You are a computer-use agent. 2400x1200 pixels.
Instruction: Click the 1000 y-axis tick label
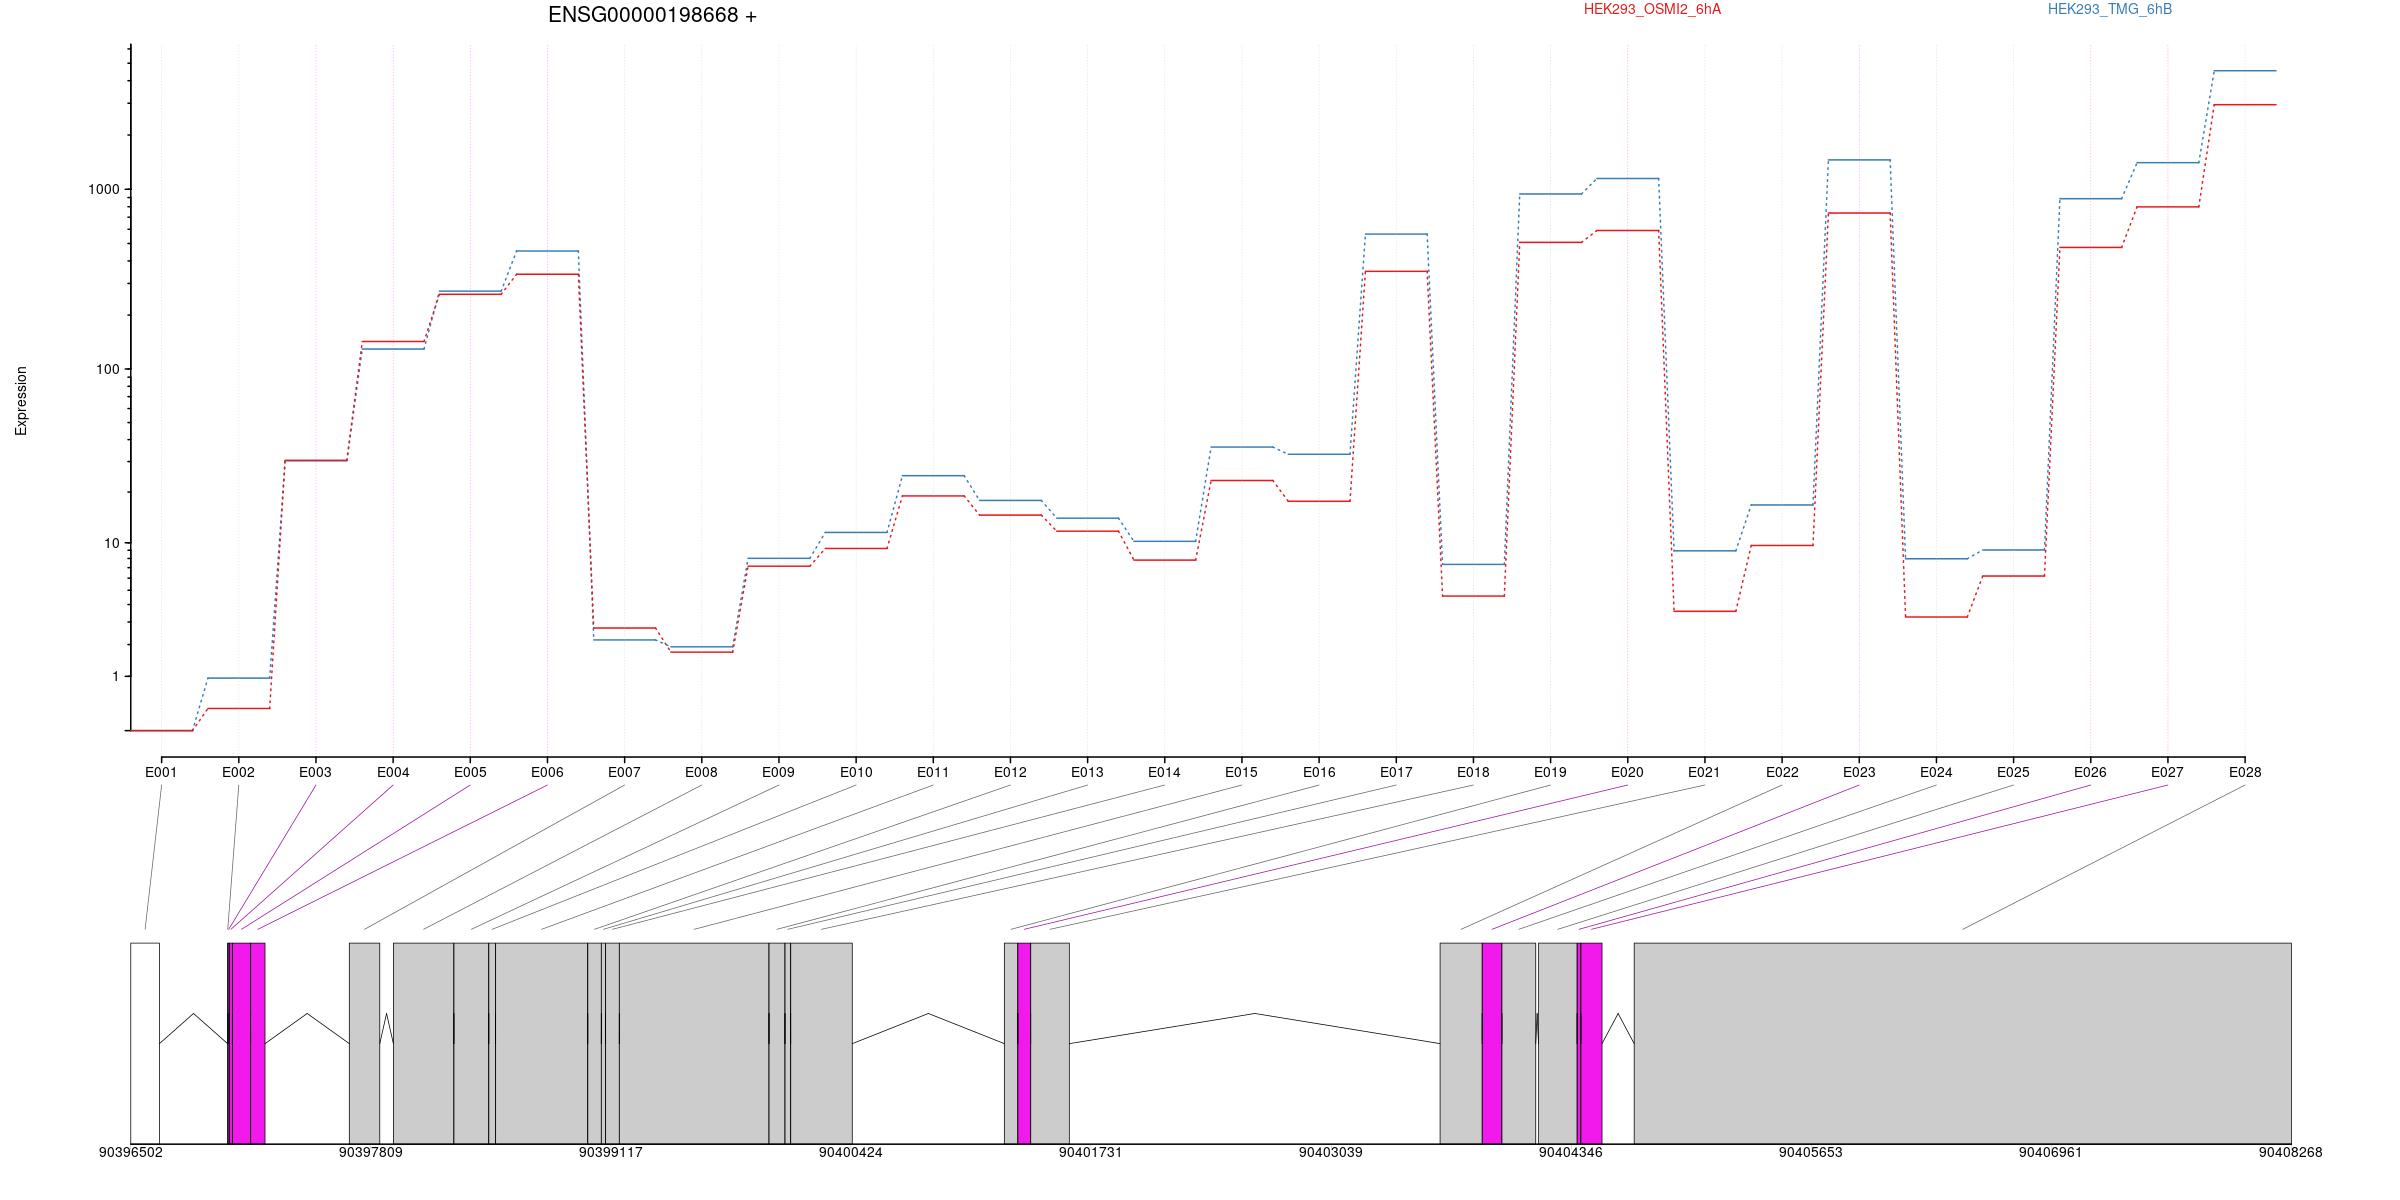[104, 189]
